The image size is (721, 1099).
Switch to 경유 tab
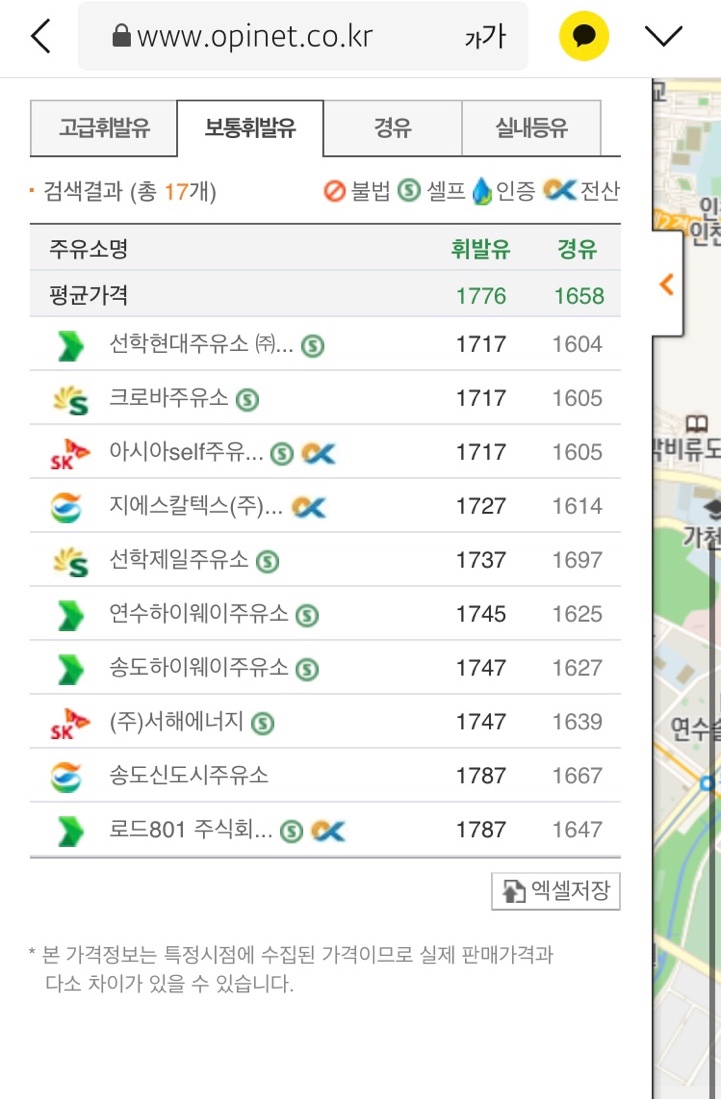[392, 128]
